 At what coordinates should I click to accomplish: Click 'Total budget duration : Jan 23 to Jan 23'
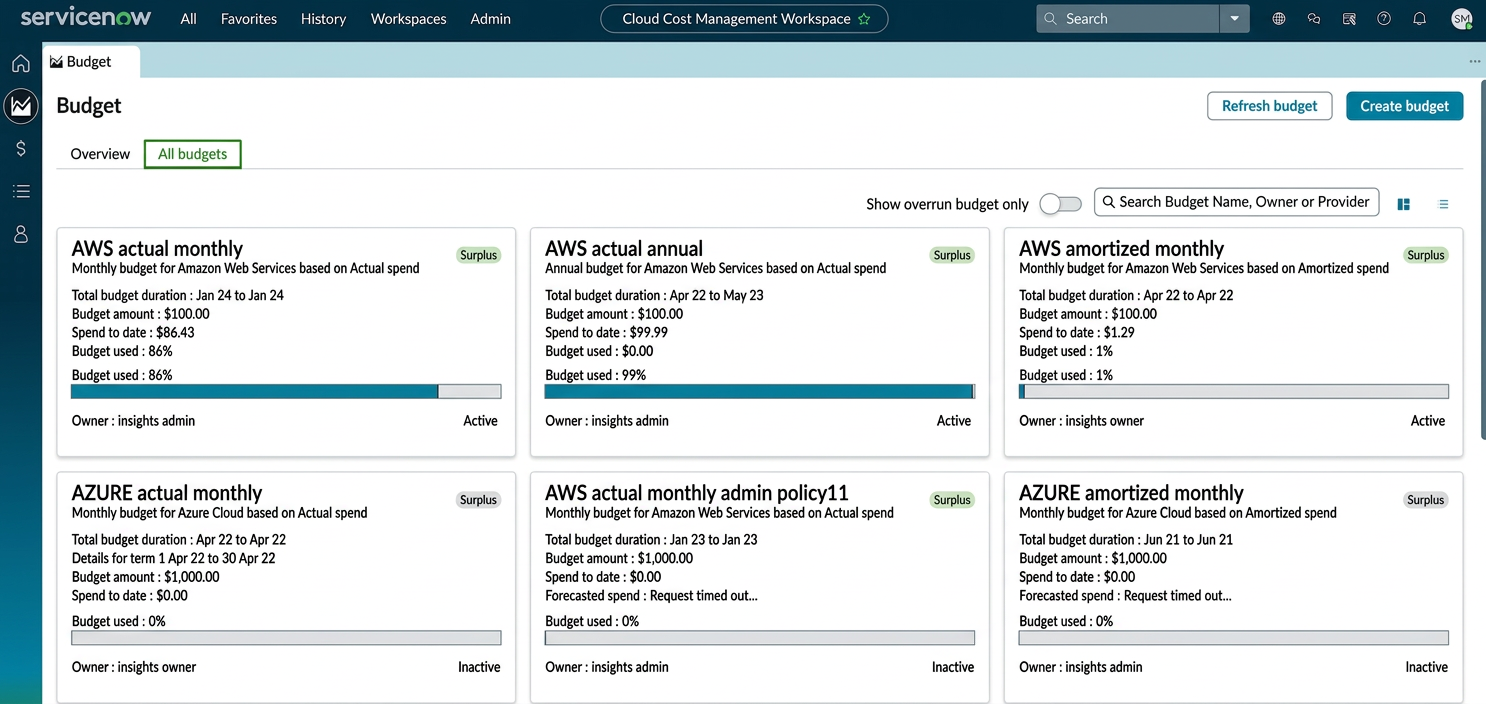pos(651,539)
